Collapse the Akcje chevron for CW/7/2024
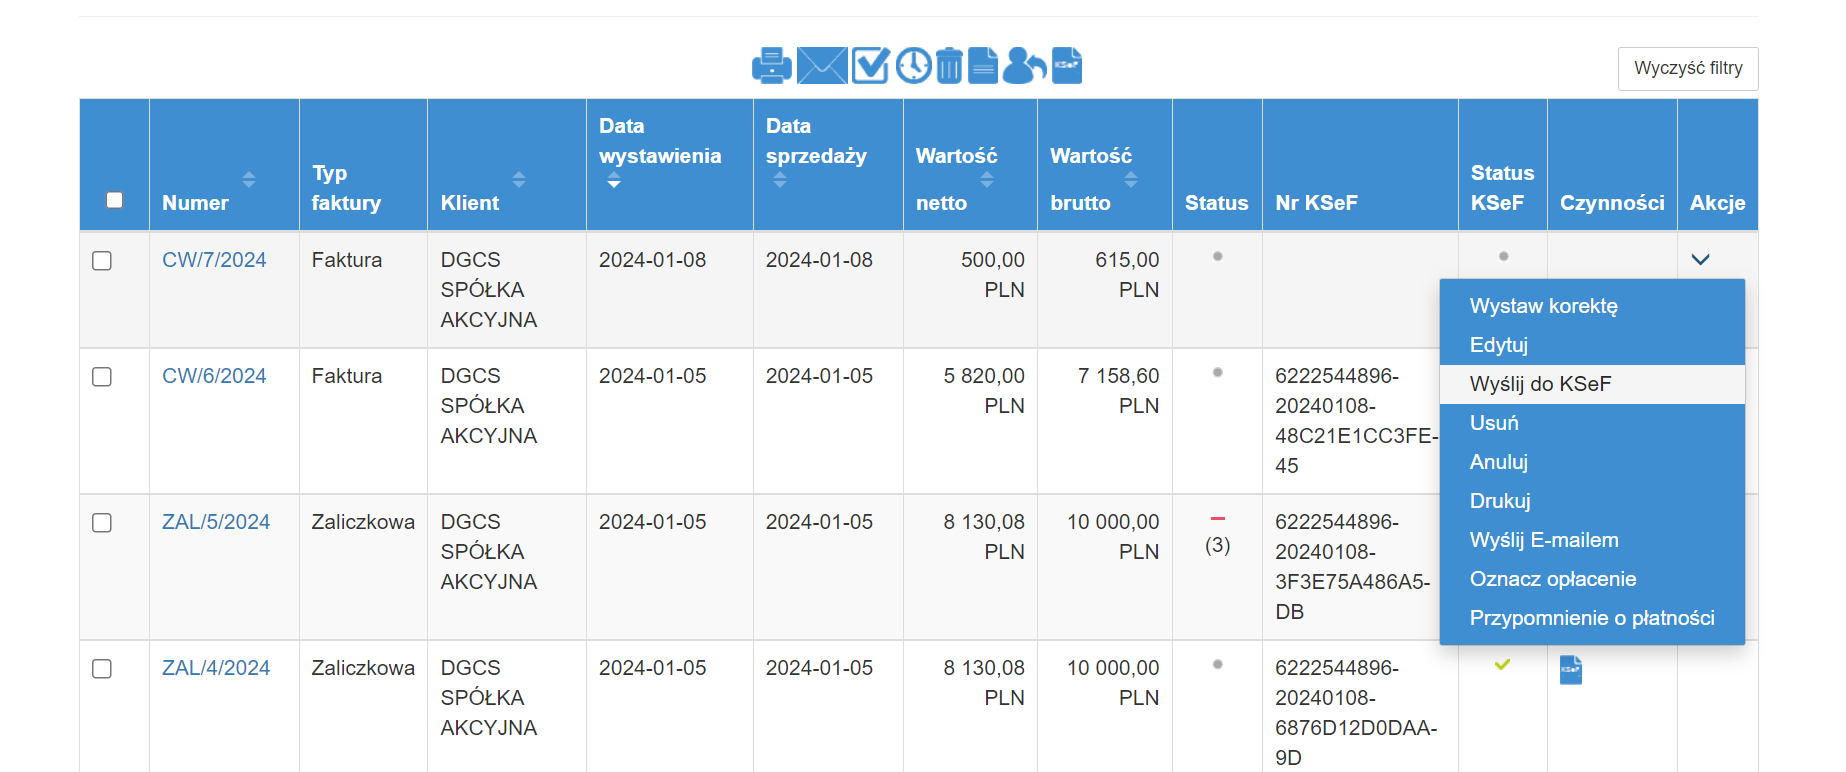The image size is (1846, 772). pos(1700,260)
